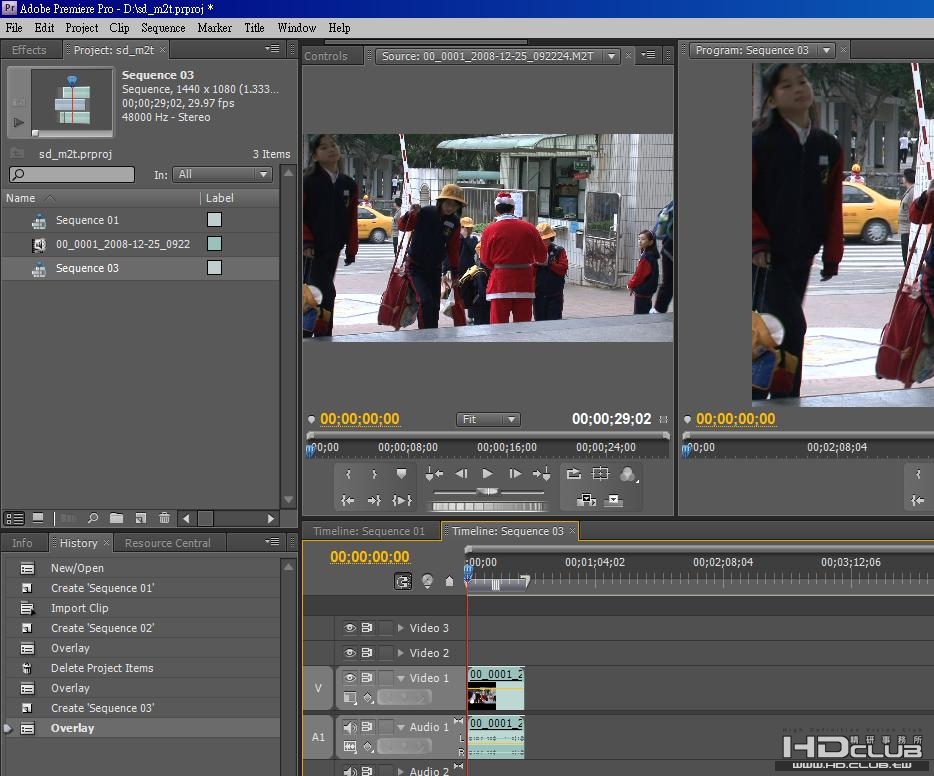
Task: Mute the Audio 1 track speaker
Action: click(350, 727)
